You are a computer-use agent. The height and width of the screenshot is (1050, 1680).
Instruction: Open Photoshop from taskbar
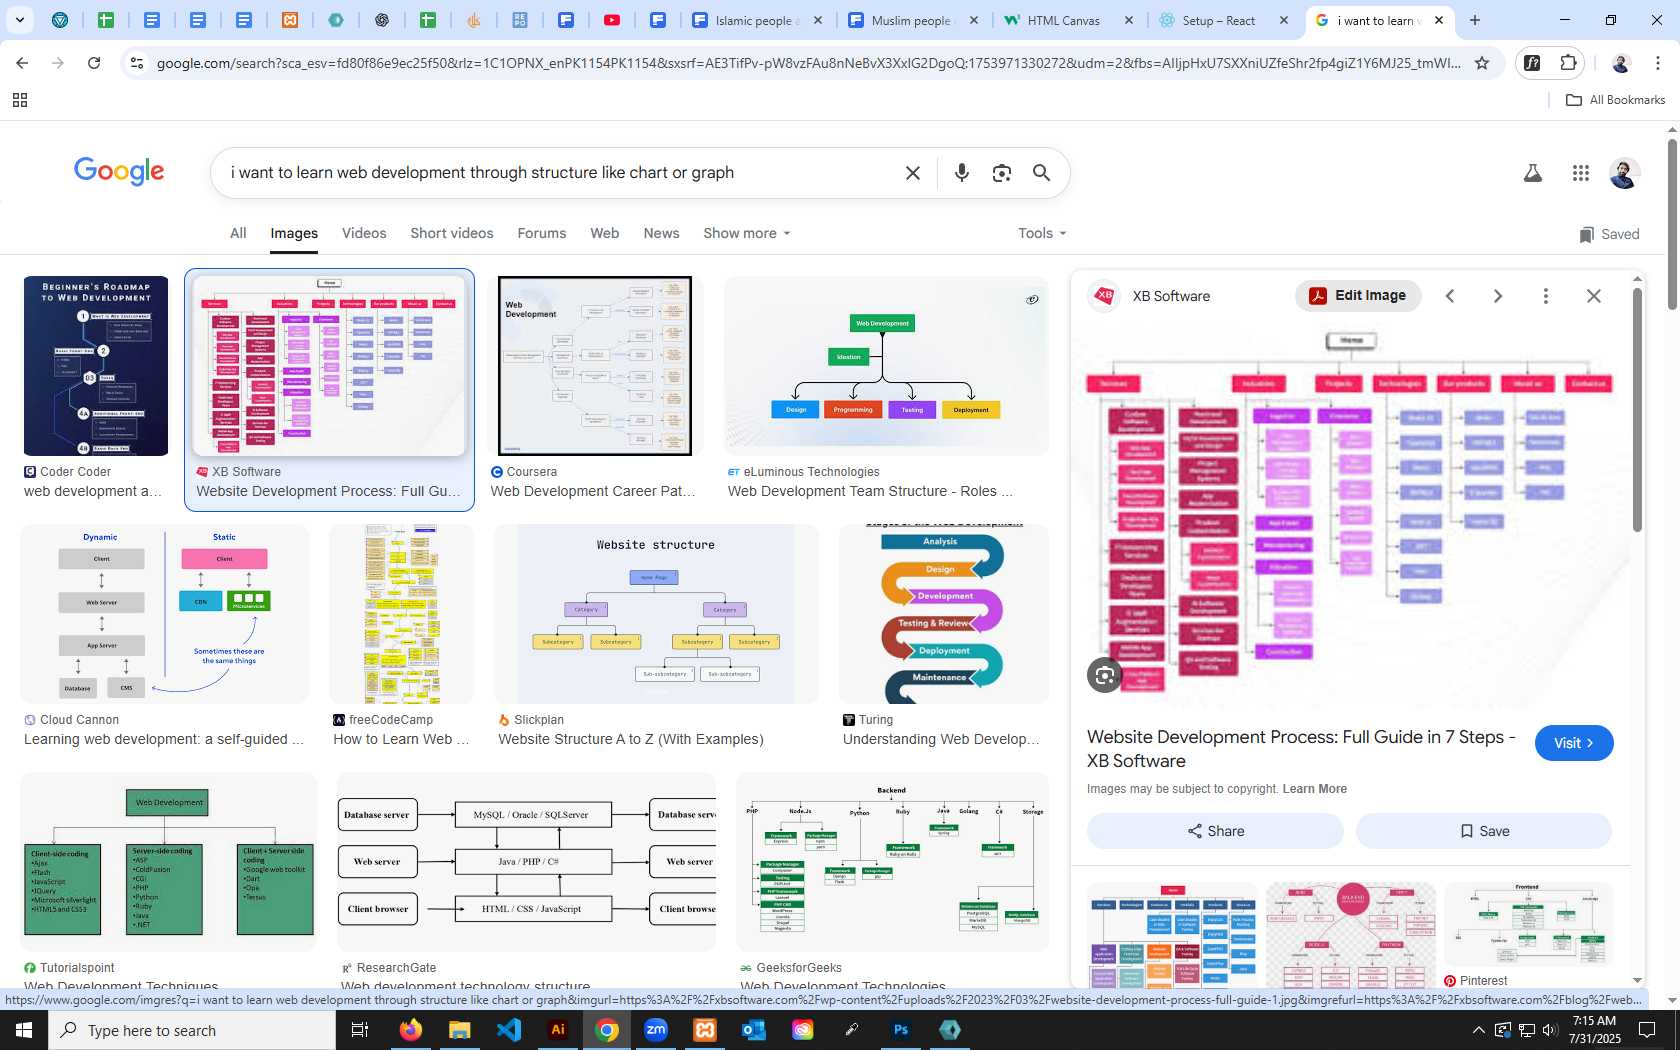pos(901,1030)
